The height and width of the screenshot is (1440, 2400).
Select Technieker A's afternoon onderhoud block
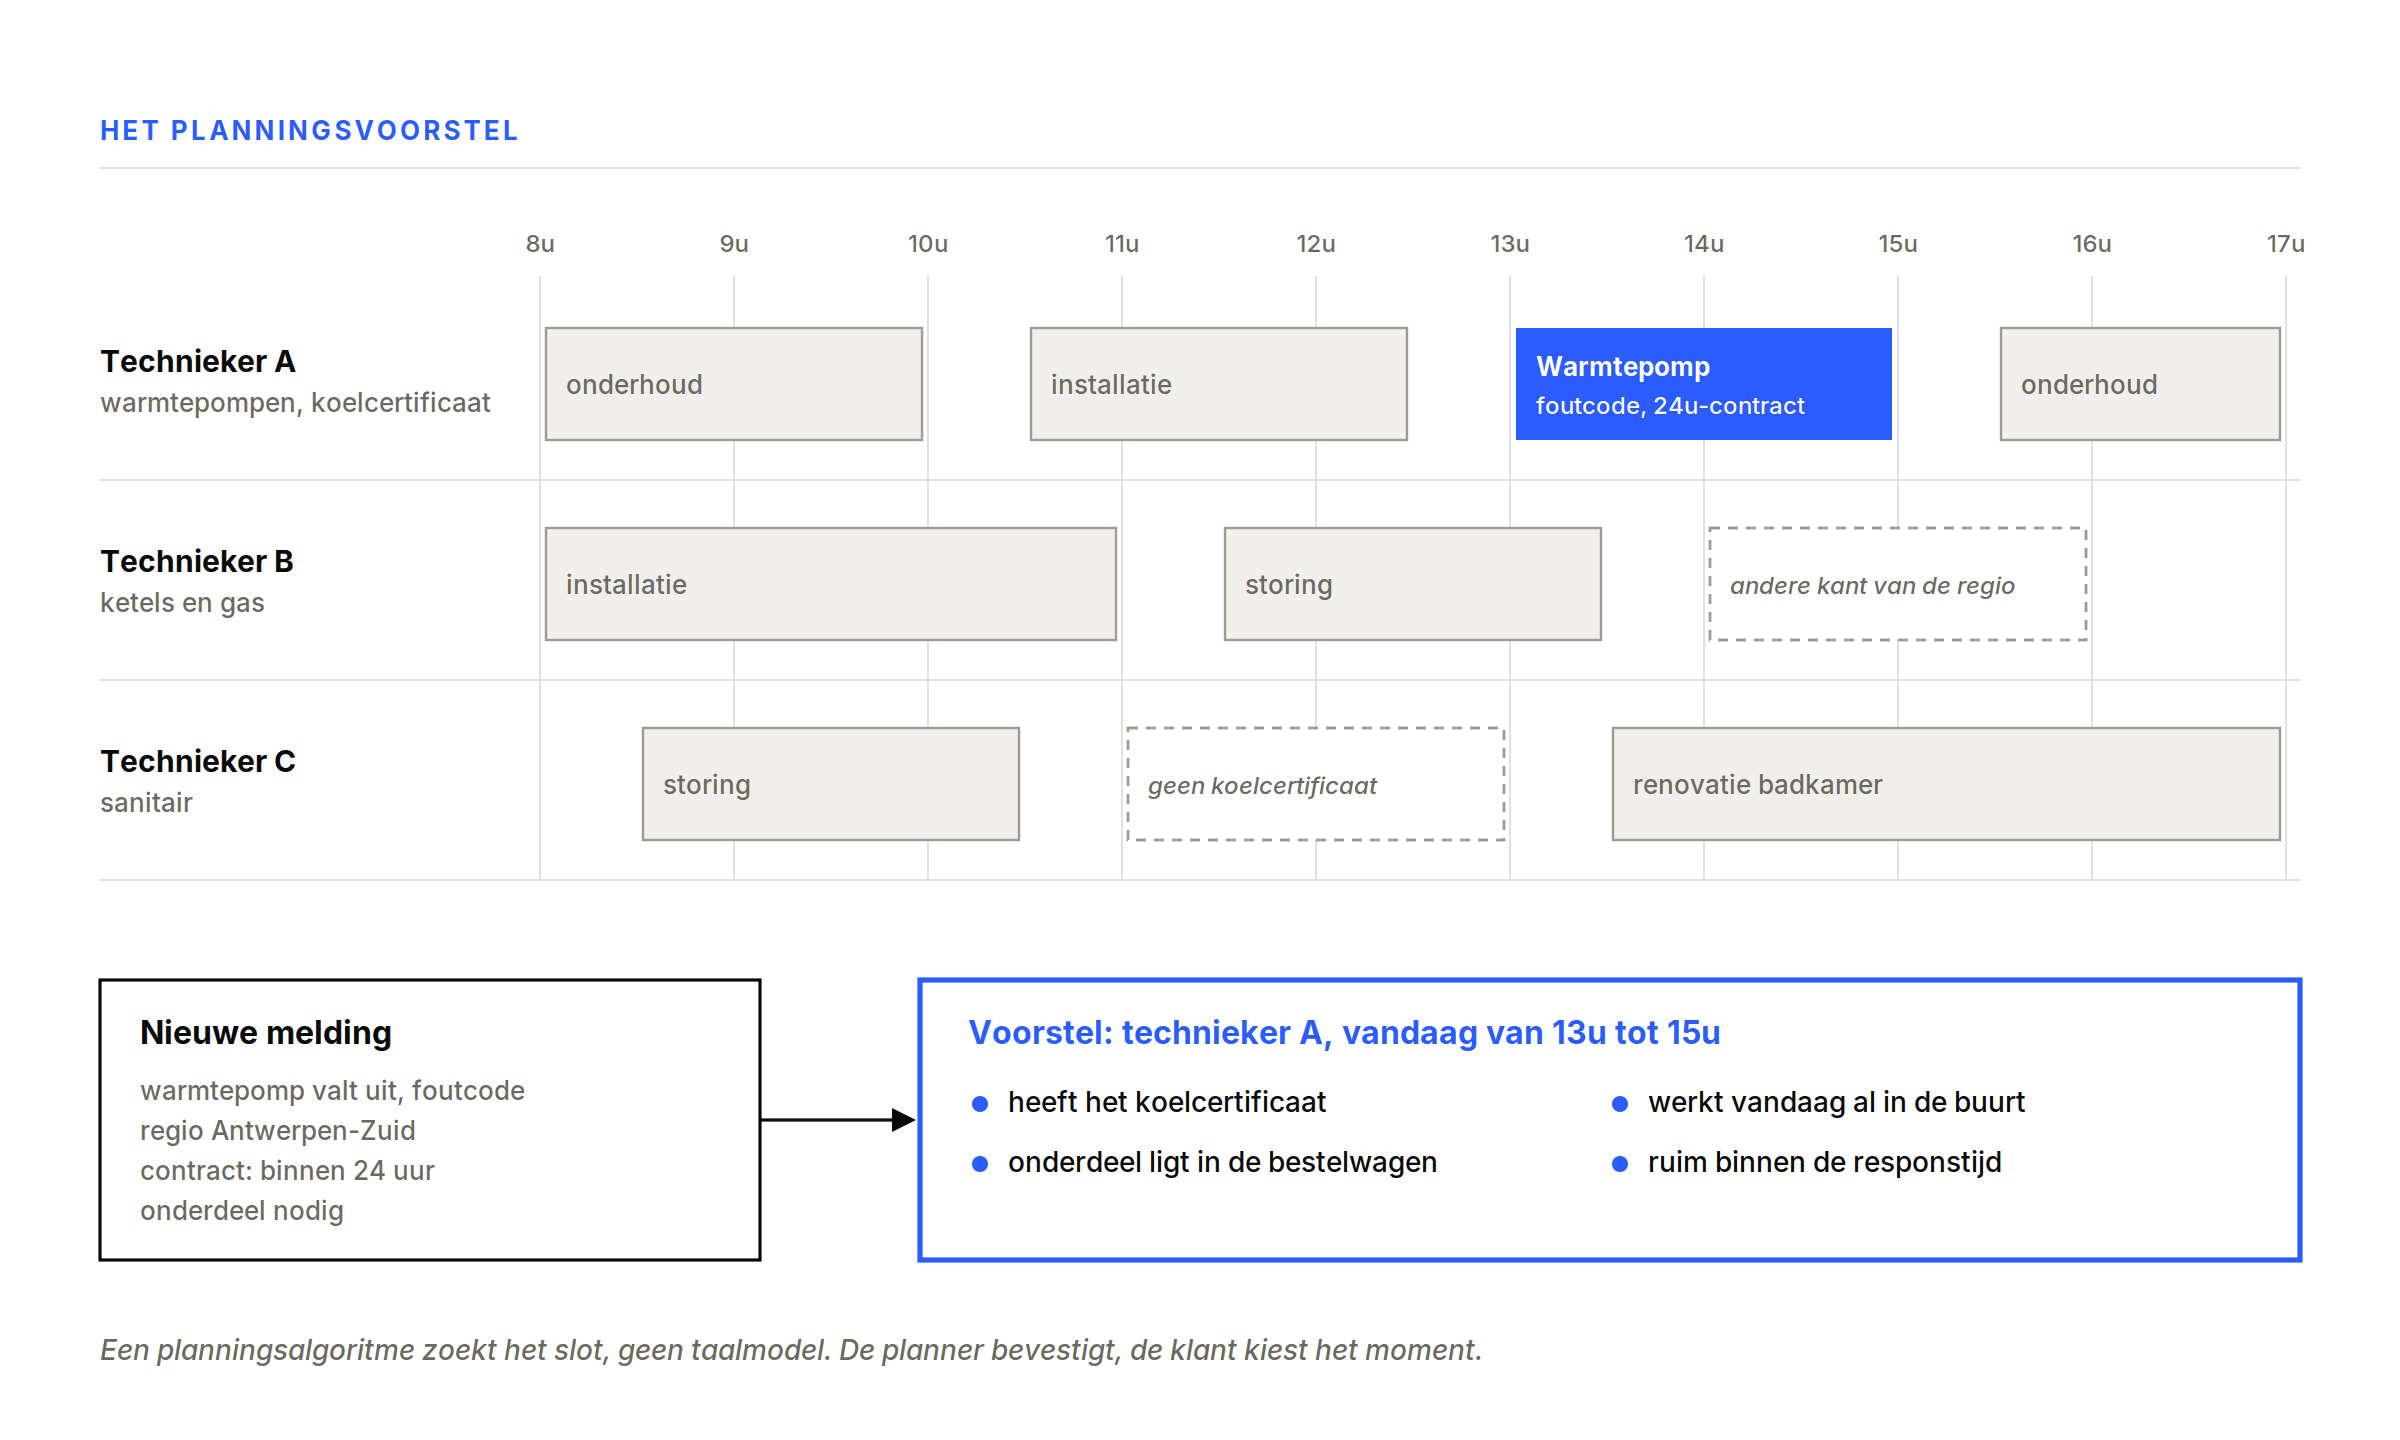tap(2140, 384)
